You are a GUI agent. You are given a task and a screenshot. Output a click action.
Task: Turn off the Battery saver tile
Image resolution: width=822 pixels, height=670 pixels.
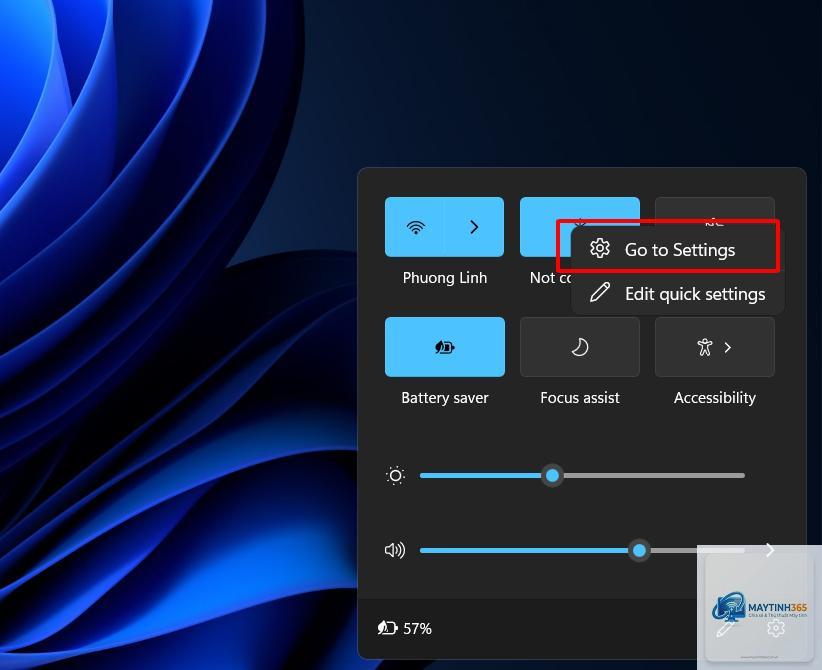tap(445, 347)
